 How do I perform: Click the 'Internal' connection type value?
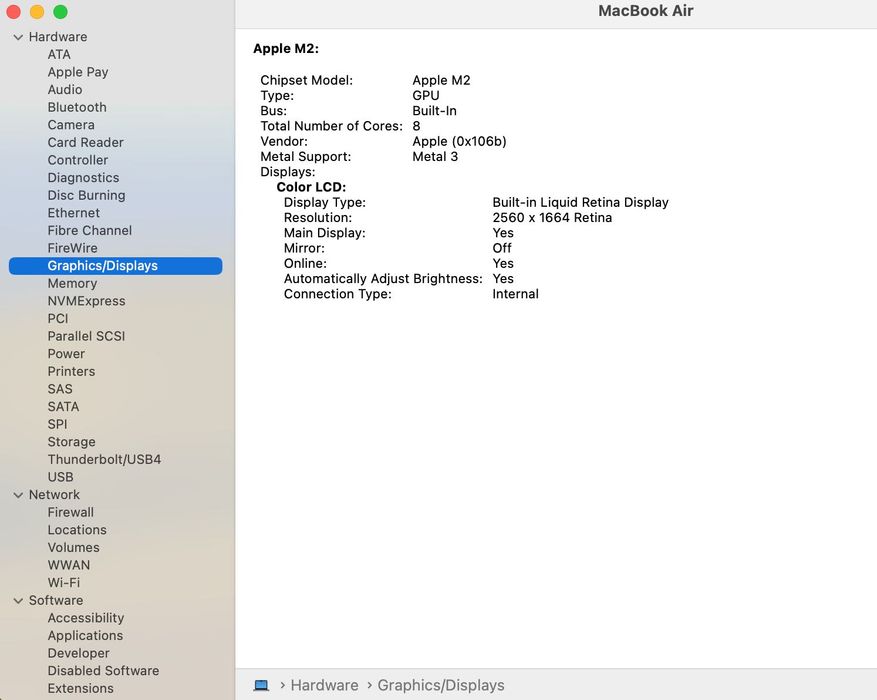pos(515,294)
